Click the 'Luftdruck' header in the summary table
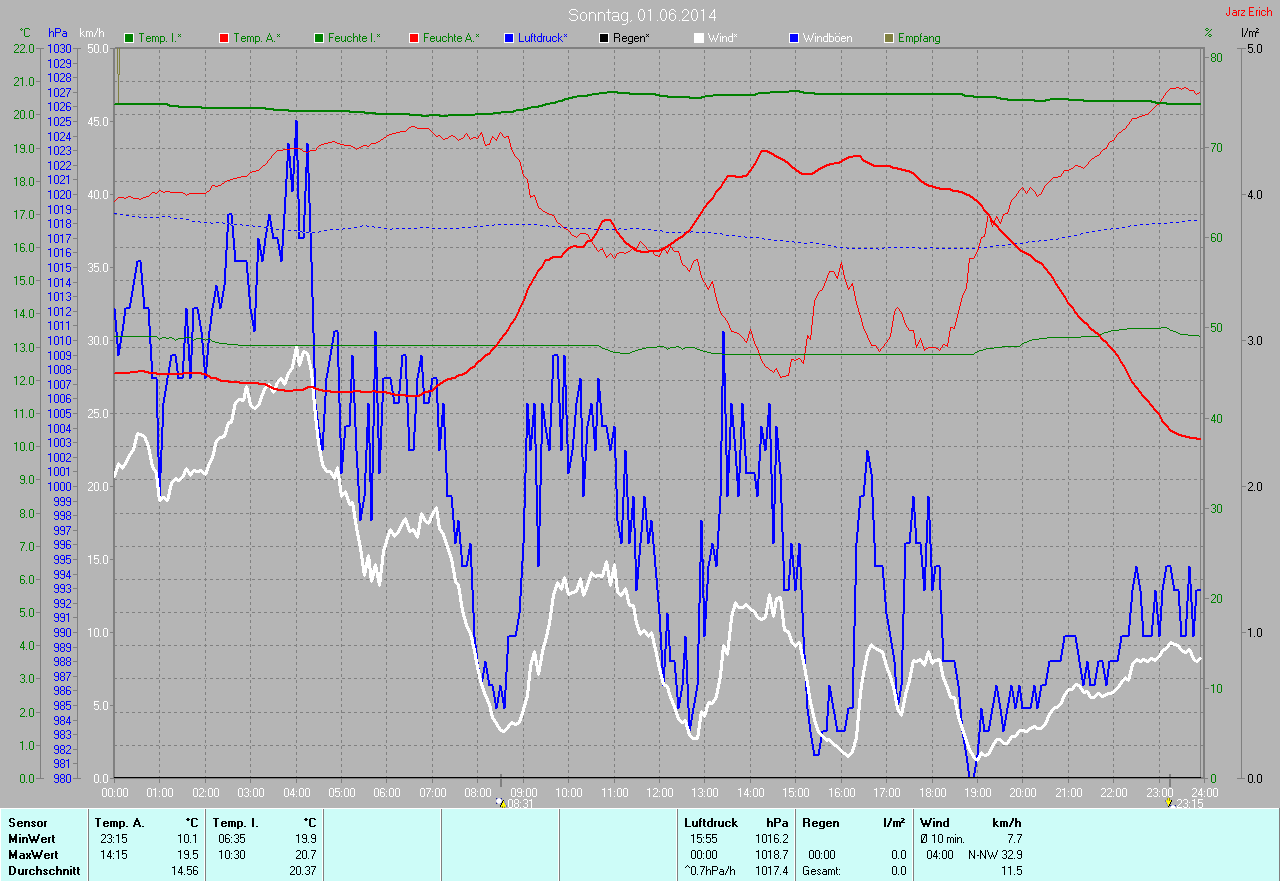Image resolution: width=1280 pixels, height=881 pixels. pos(710,823)
